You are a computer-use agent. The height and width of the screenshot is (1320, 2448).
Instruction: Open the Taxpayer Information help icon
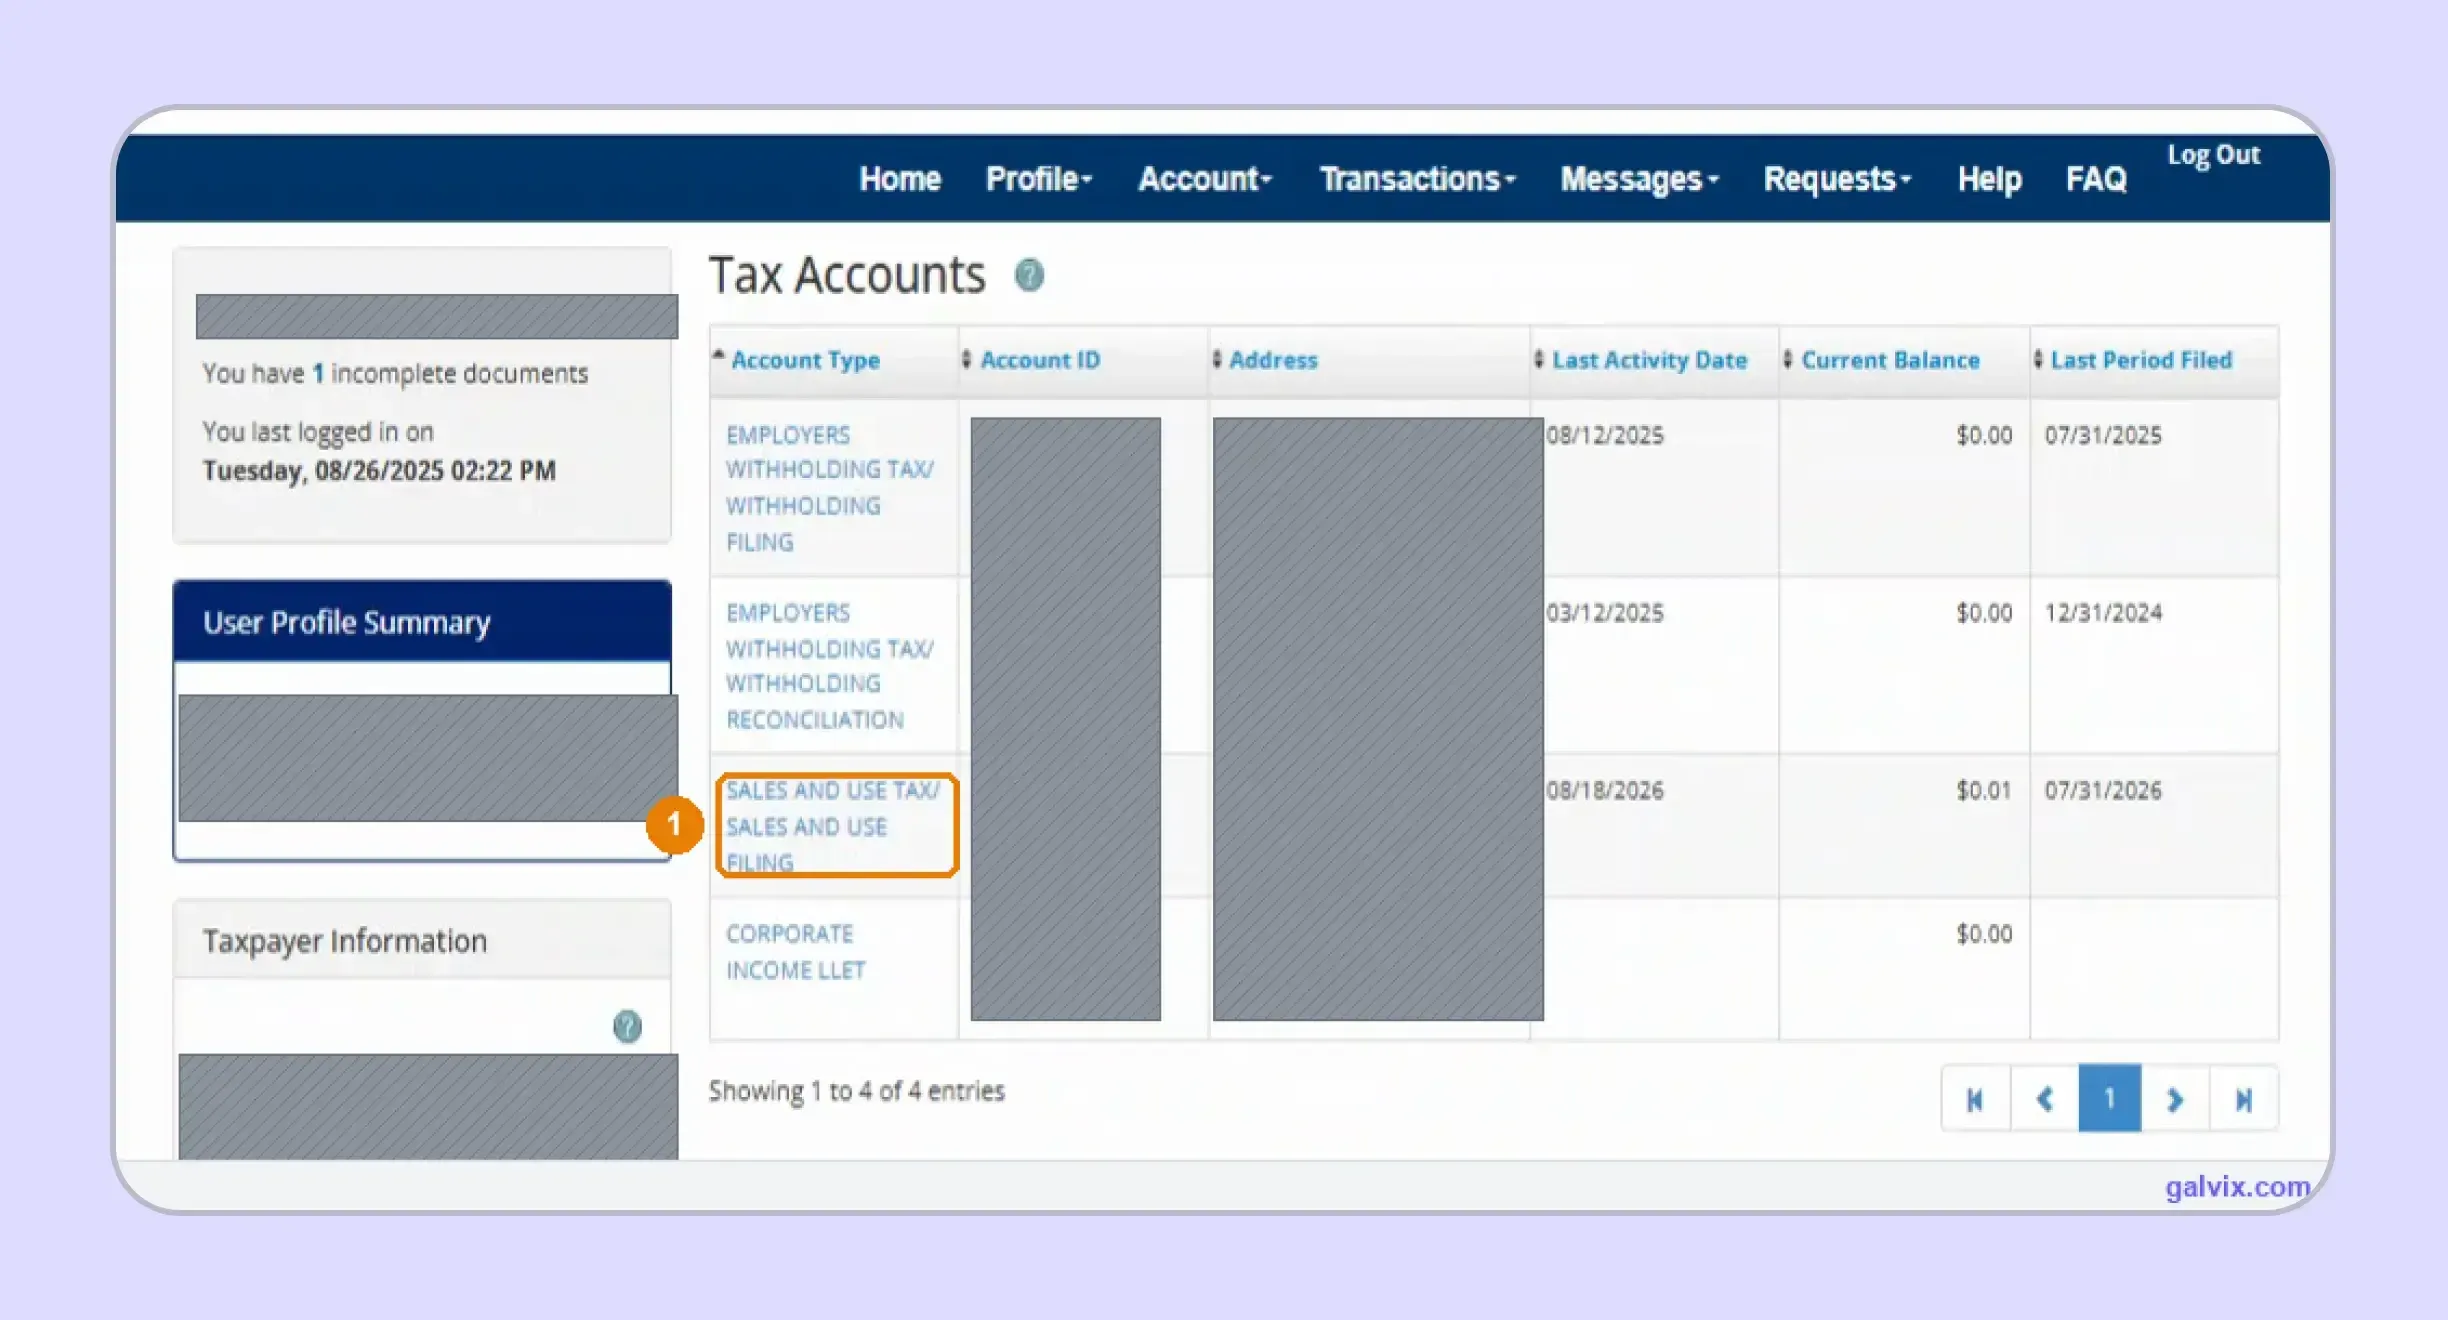[627, 1026]
